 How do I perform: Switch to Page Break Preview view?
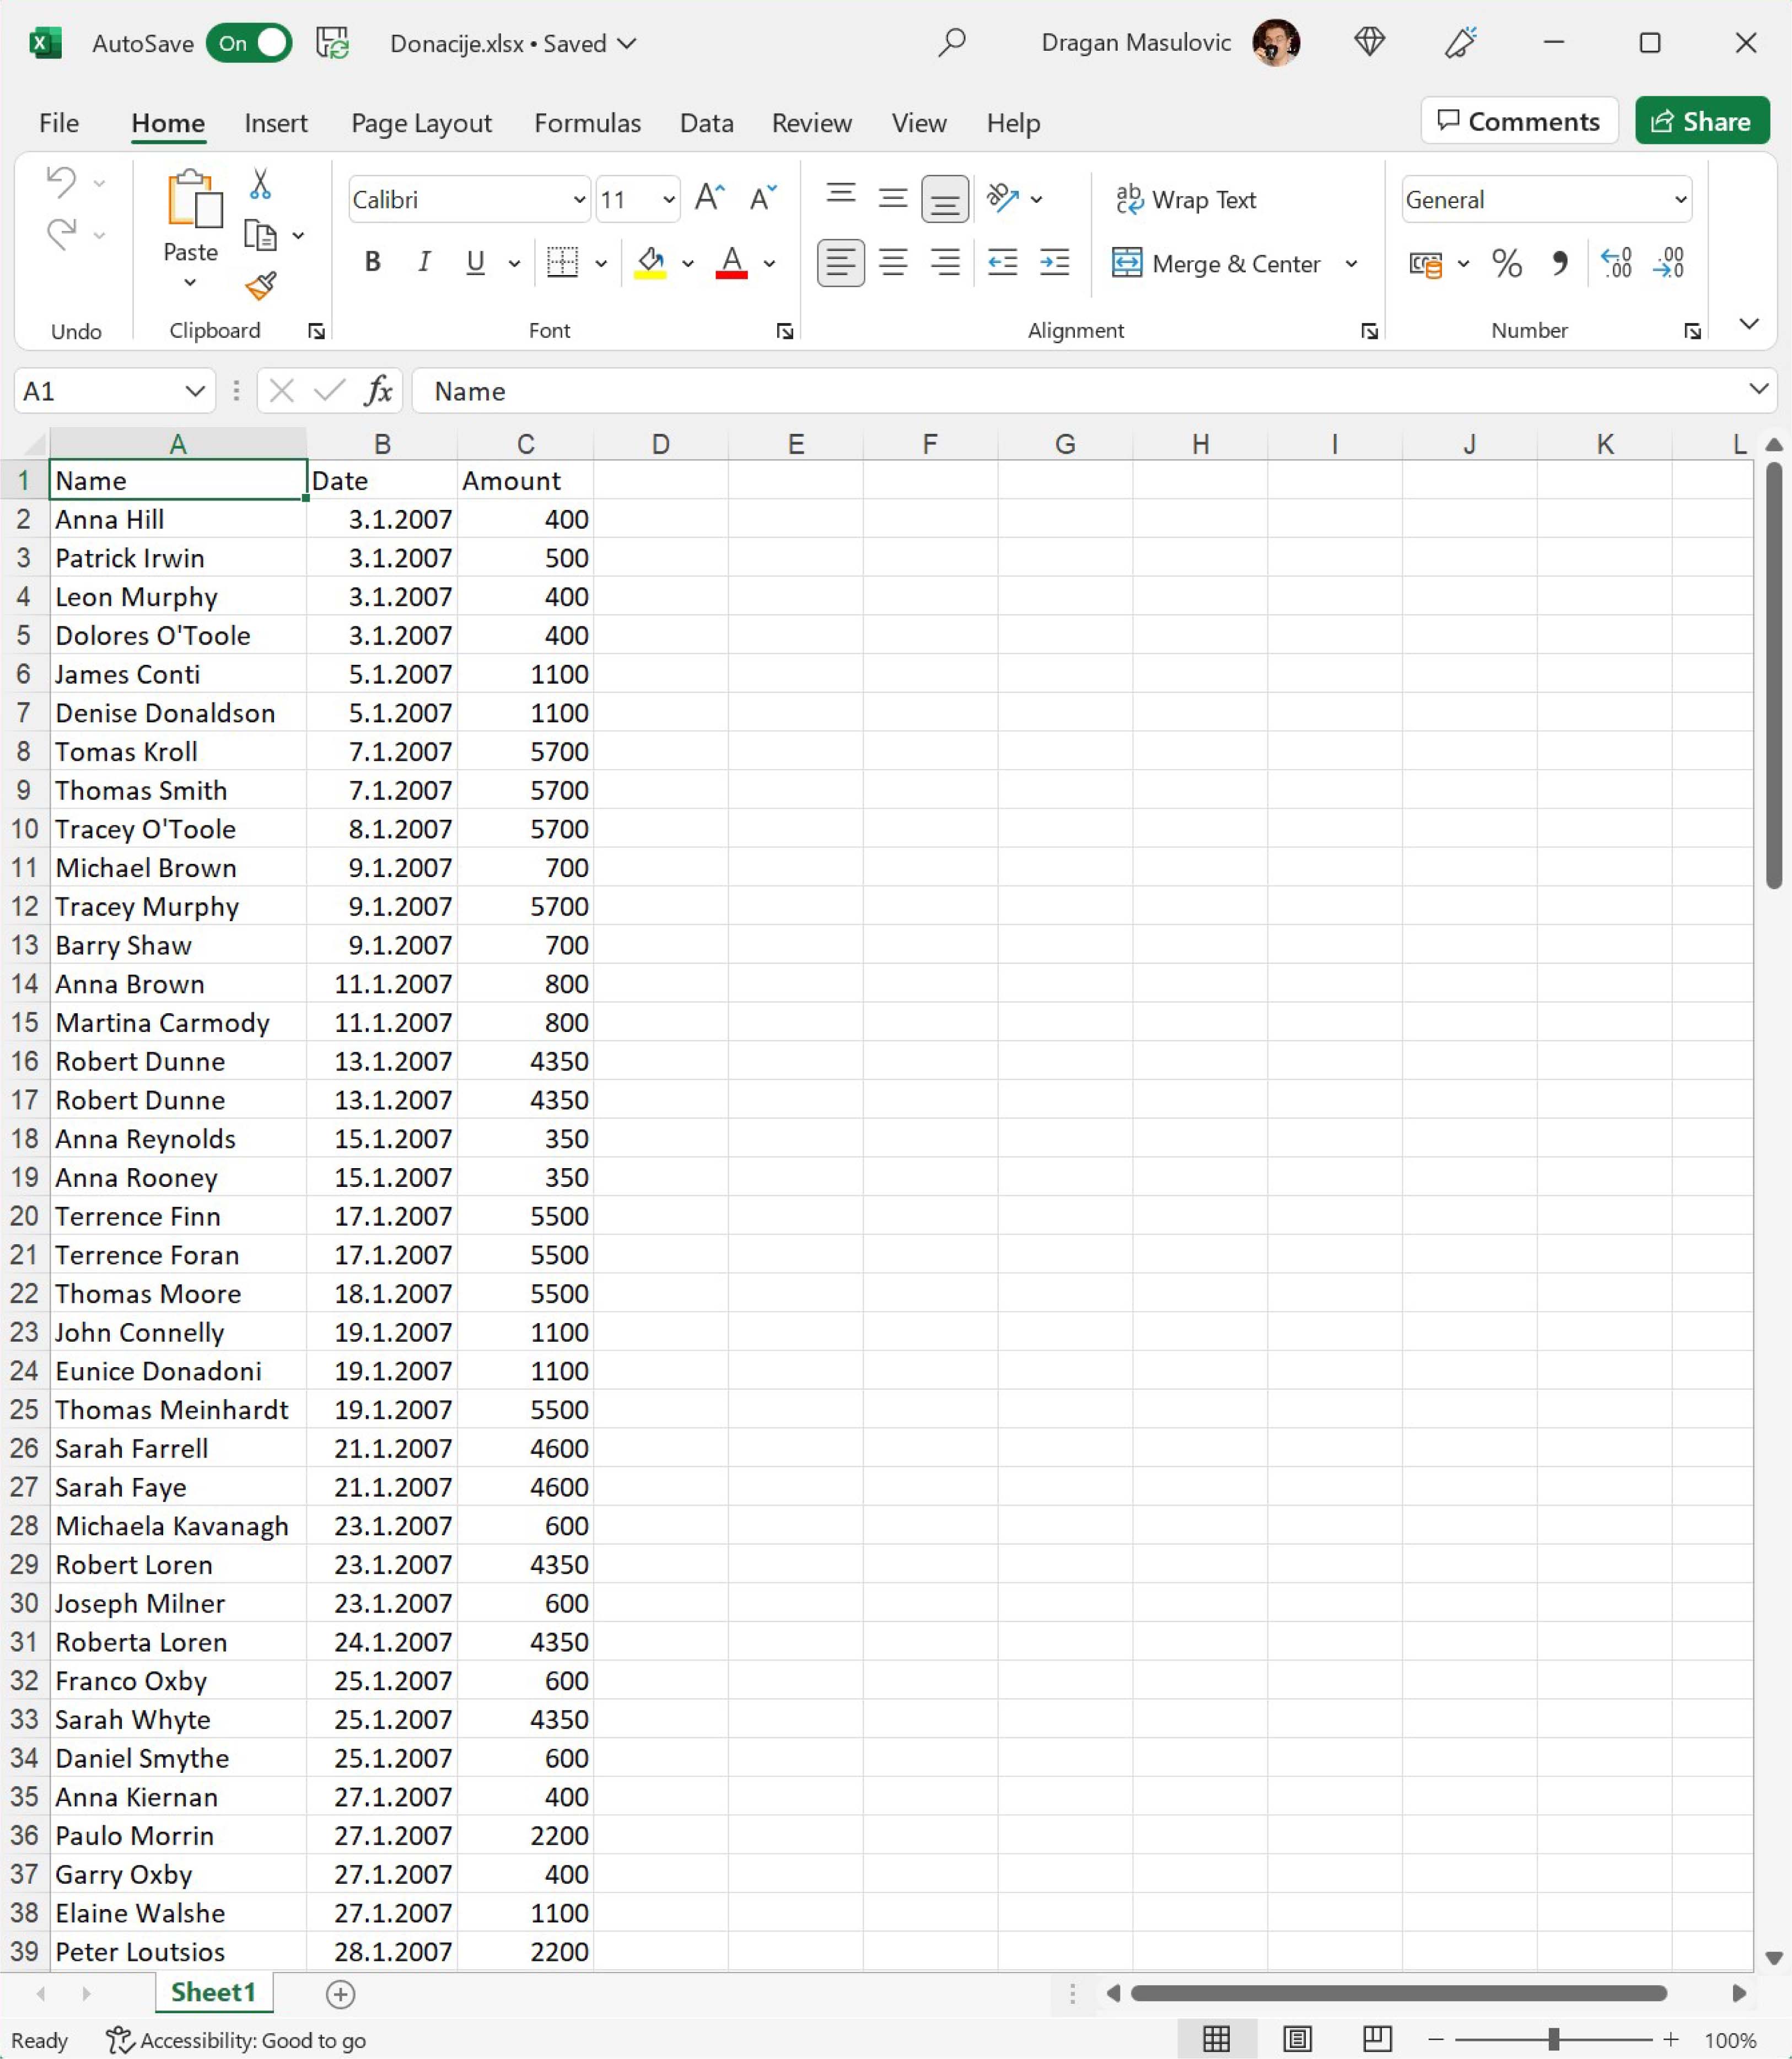click(1377, 2039)
